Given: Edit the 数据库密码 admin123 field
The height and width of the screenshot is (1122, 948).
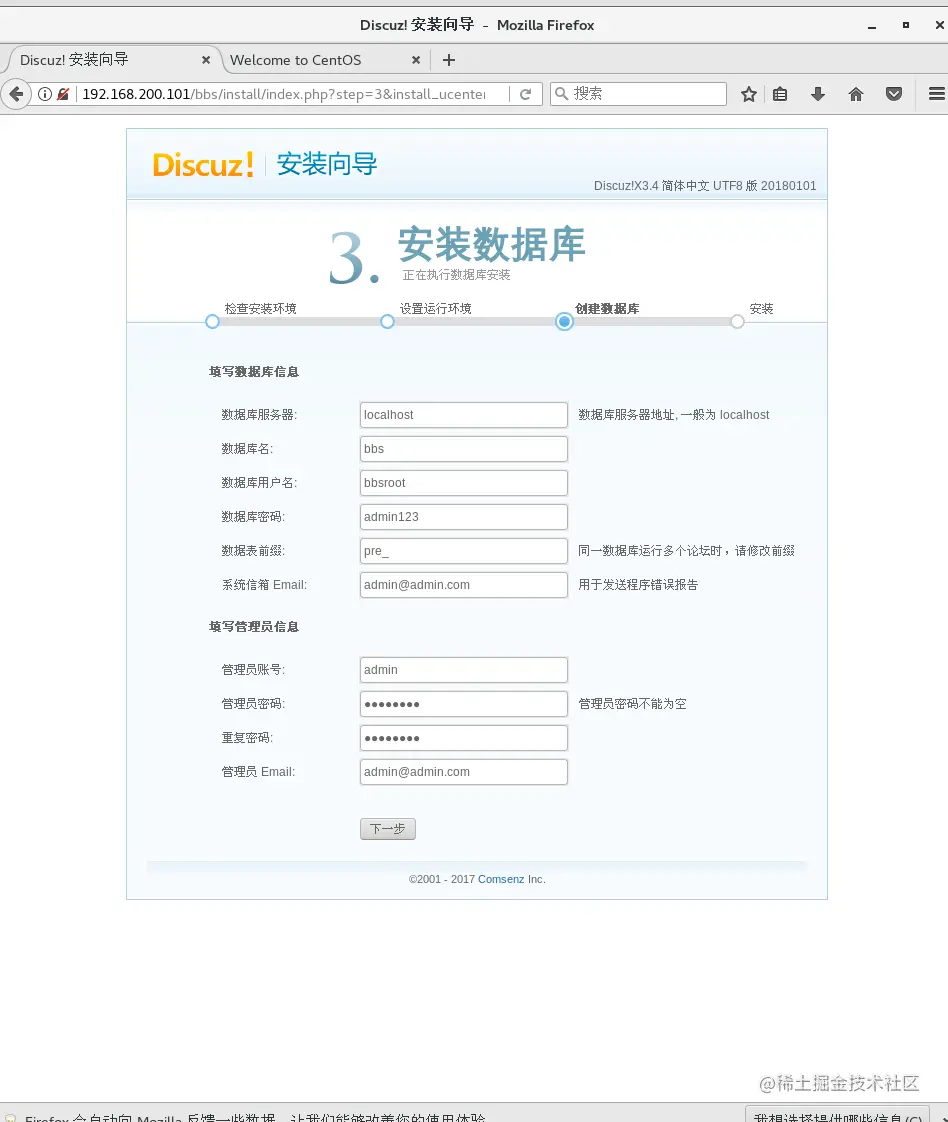Looking at the screenshot, I should tap(464, 517).
